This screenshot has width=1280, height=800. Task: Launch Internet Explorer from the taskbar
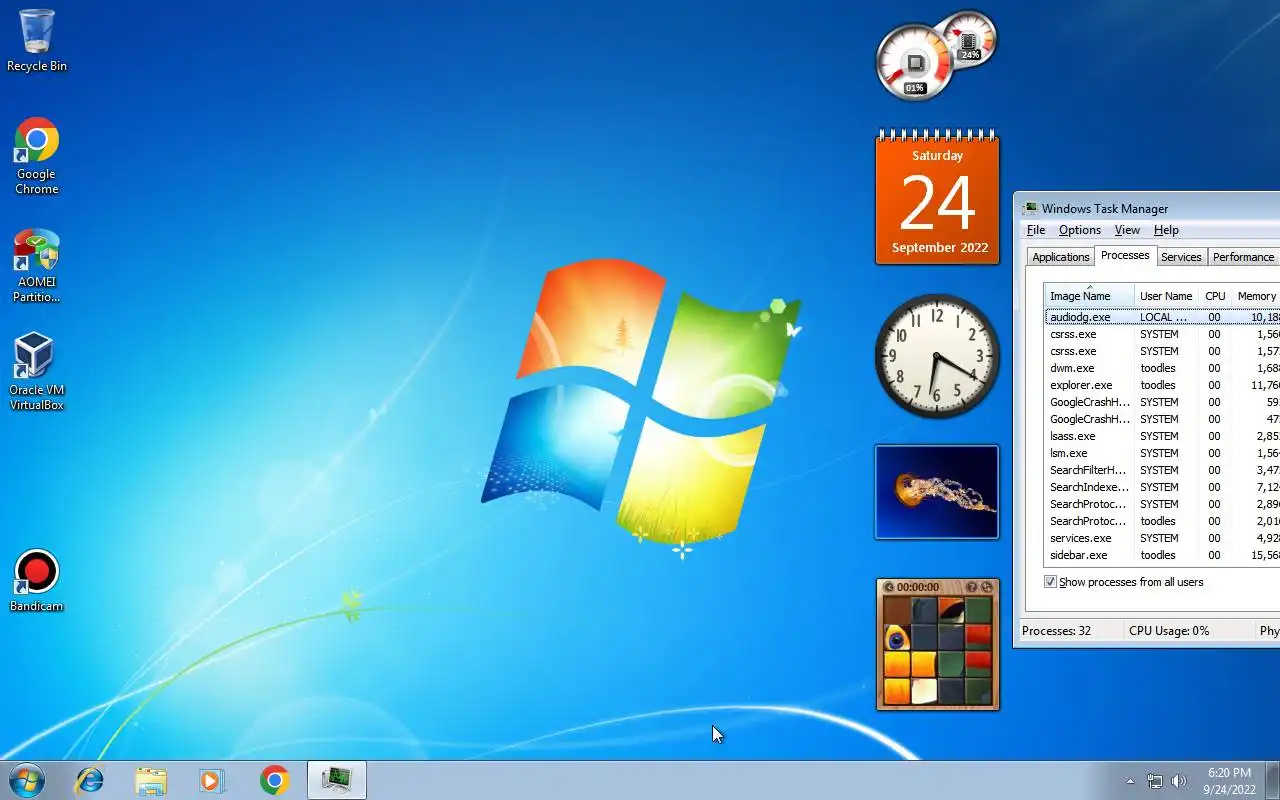90,780
